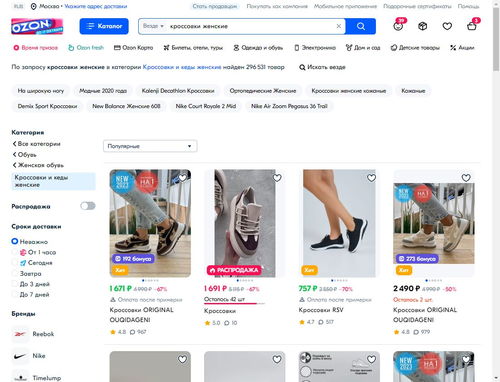Select the До 3 дней delivery option
This screenshot has width=500, height=382.
pos(15,284)
